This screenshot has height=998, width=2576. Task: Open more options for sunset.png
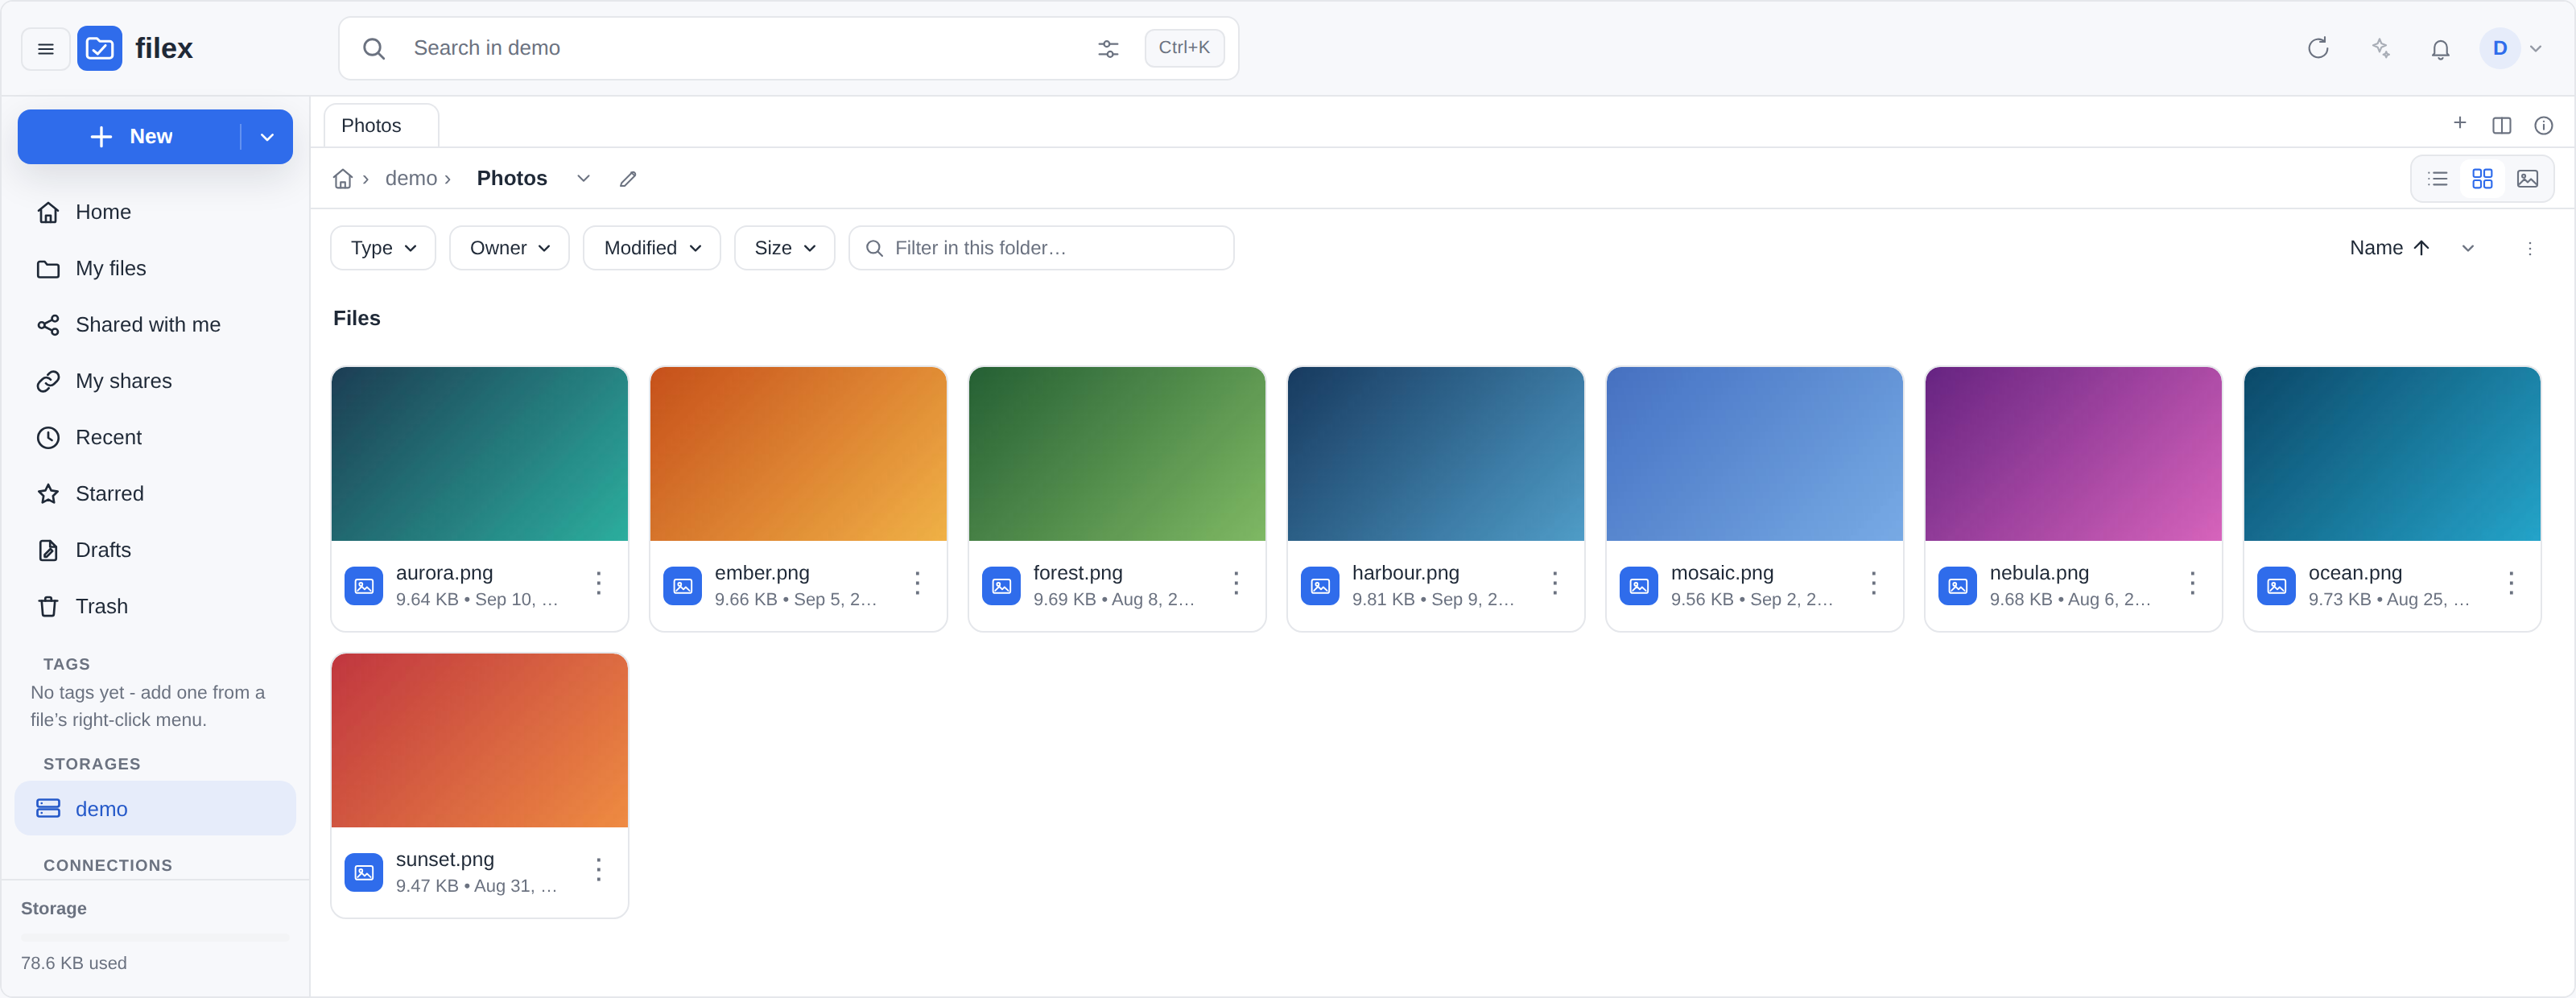click(598, 869)
